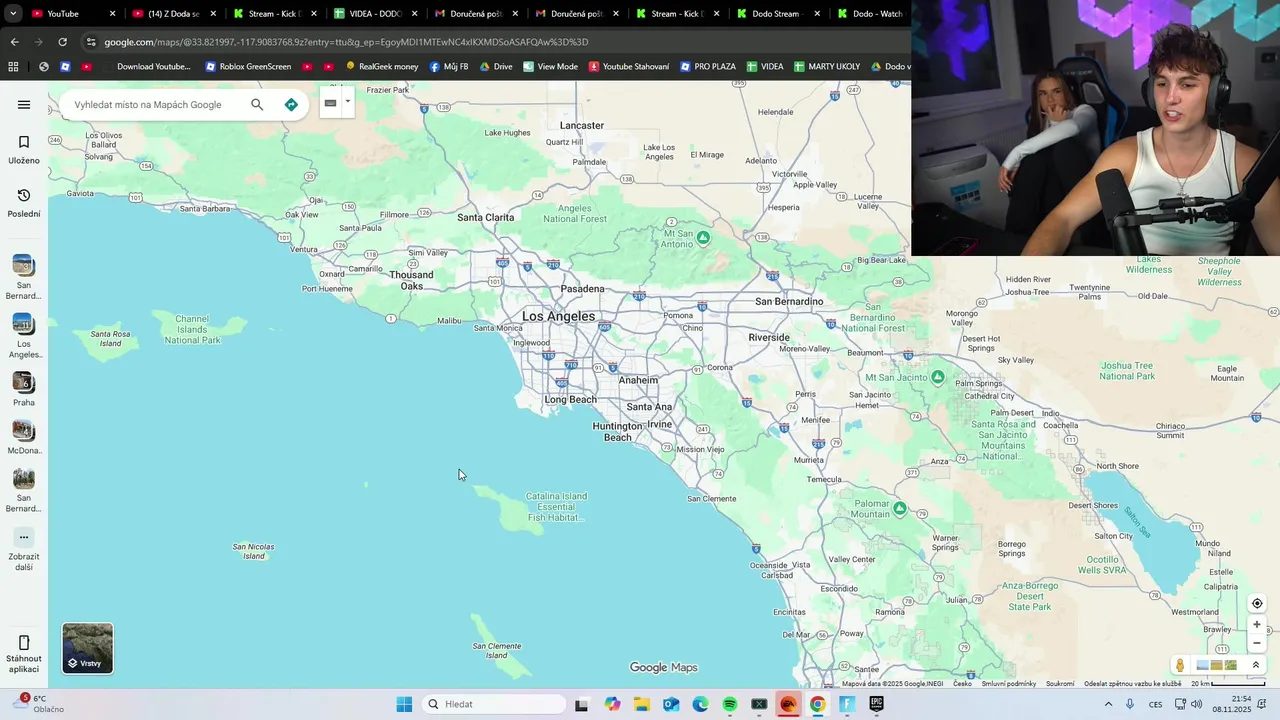Open directions with the blue arrow icon
Image resolution: width=1280 pixels, height=720 pixels.
pyautogui.click(x=291, y=105)
